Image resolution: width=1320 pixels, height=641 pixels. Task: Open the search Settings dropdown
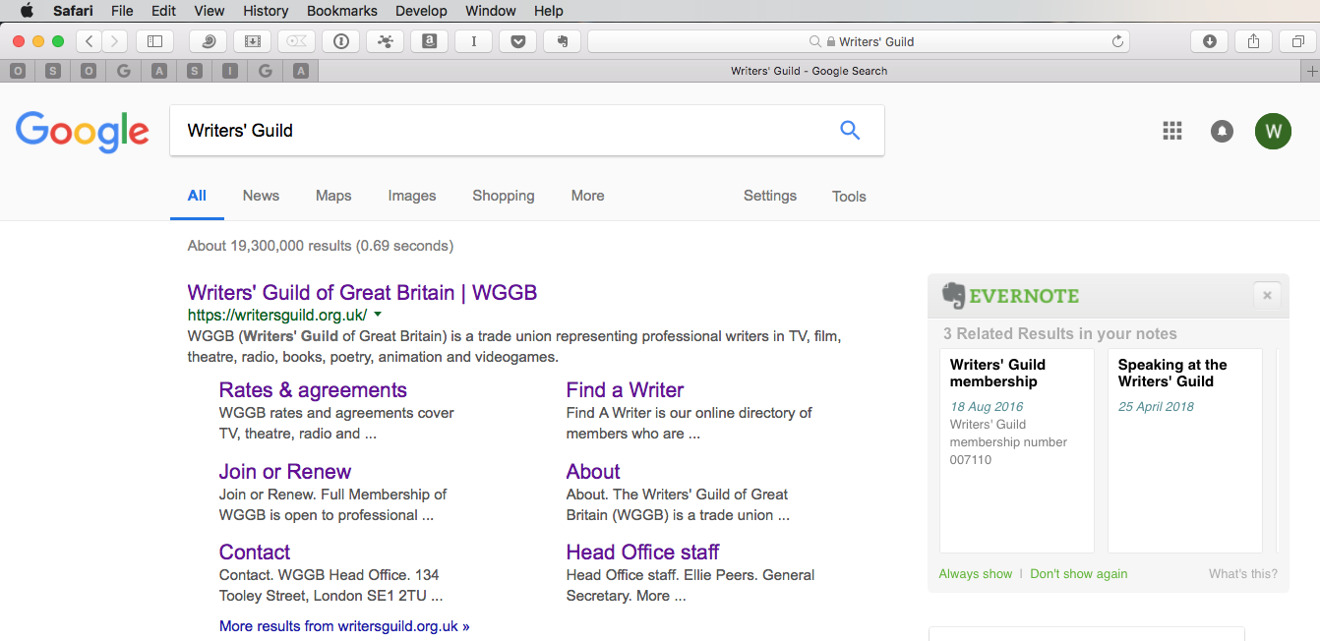(x=770, y=196)
